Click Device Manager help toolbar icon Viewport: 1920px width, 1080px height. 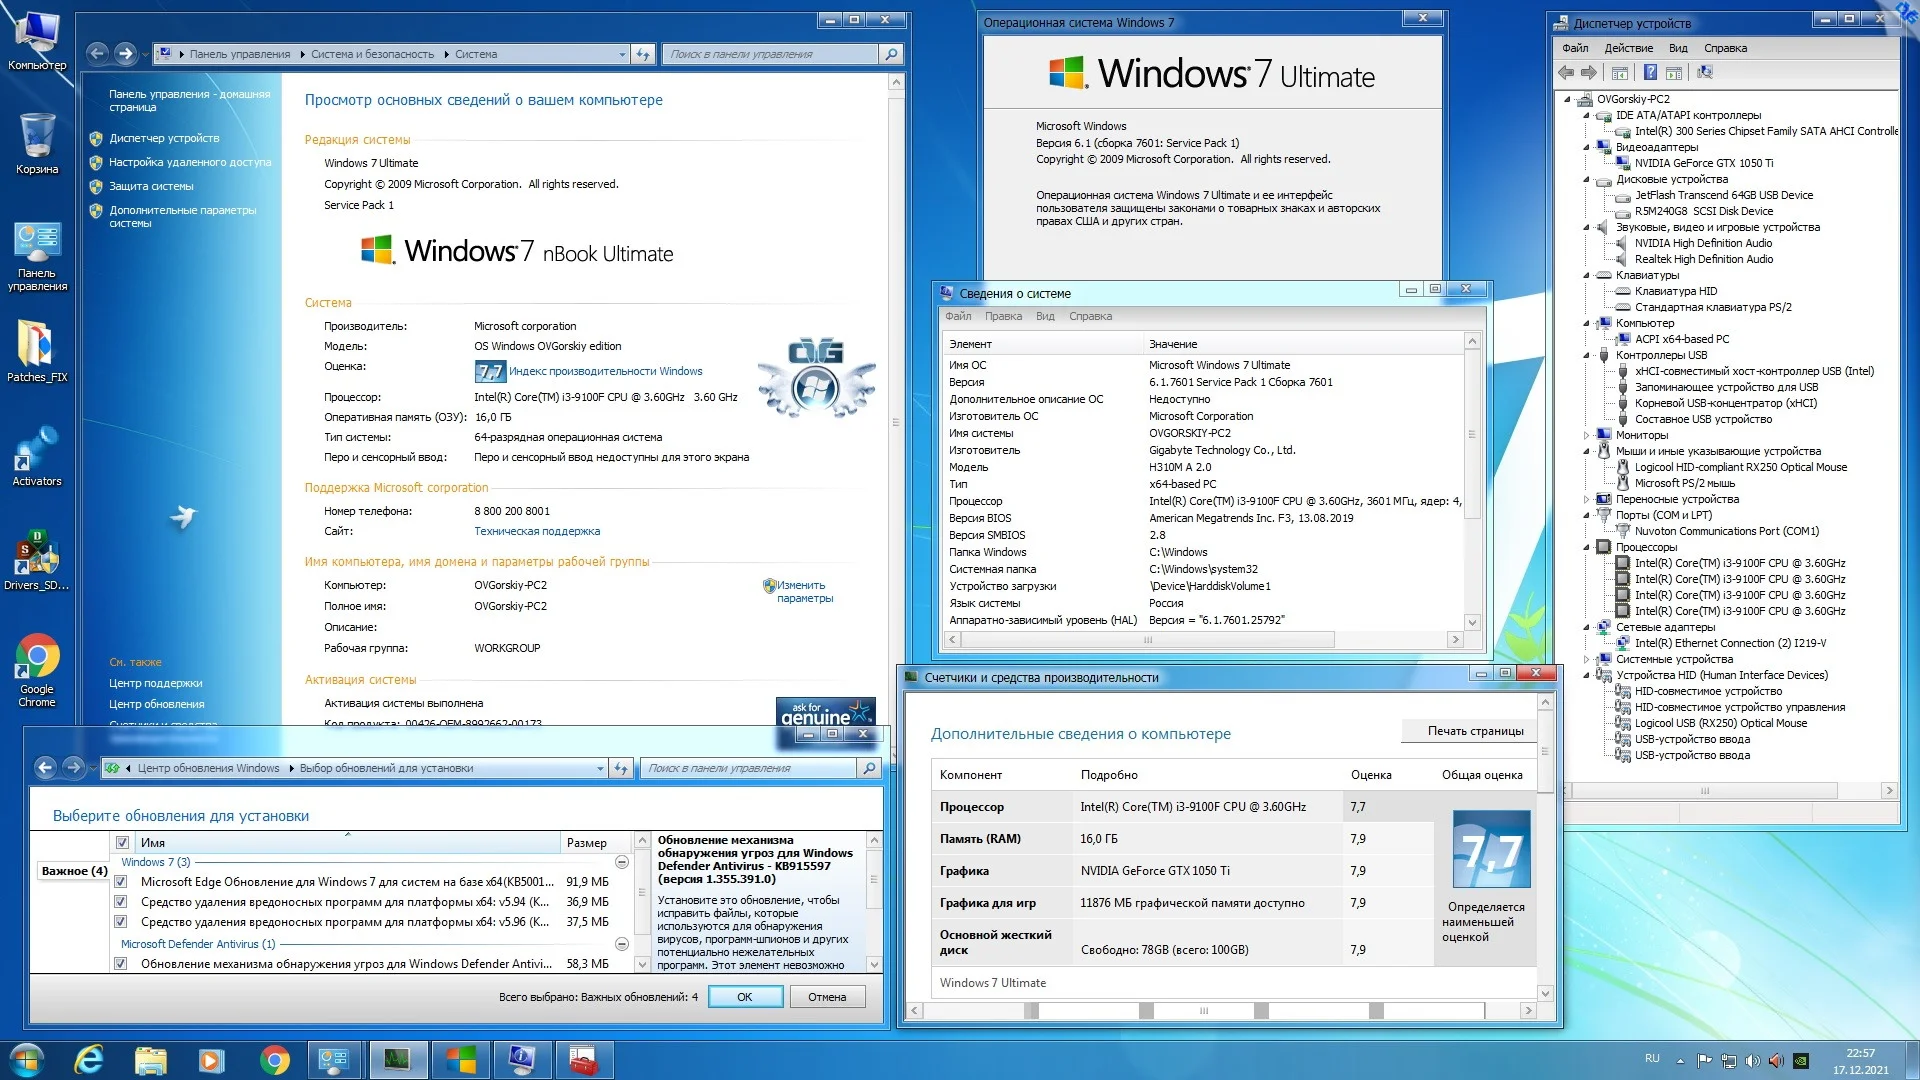[1650, 72]
